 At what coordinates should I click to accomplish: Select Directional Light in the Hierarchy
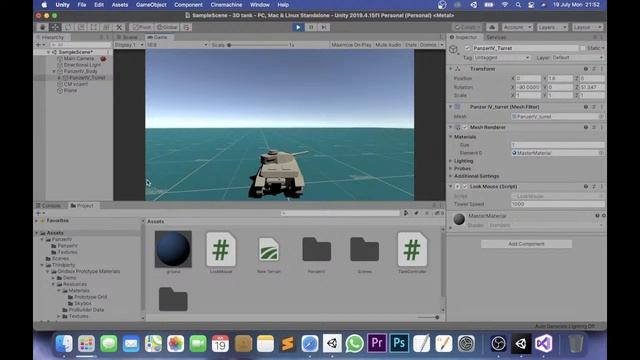[x=82, y=65]
